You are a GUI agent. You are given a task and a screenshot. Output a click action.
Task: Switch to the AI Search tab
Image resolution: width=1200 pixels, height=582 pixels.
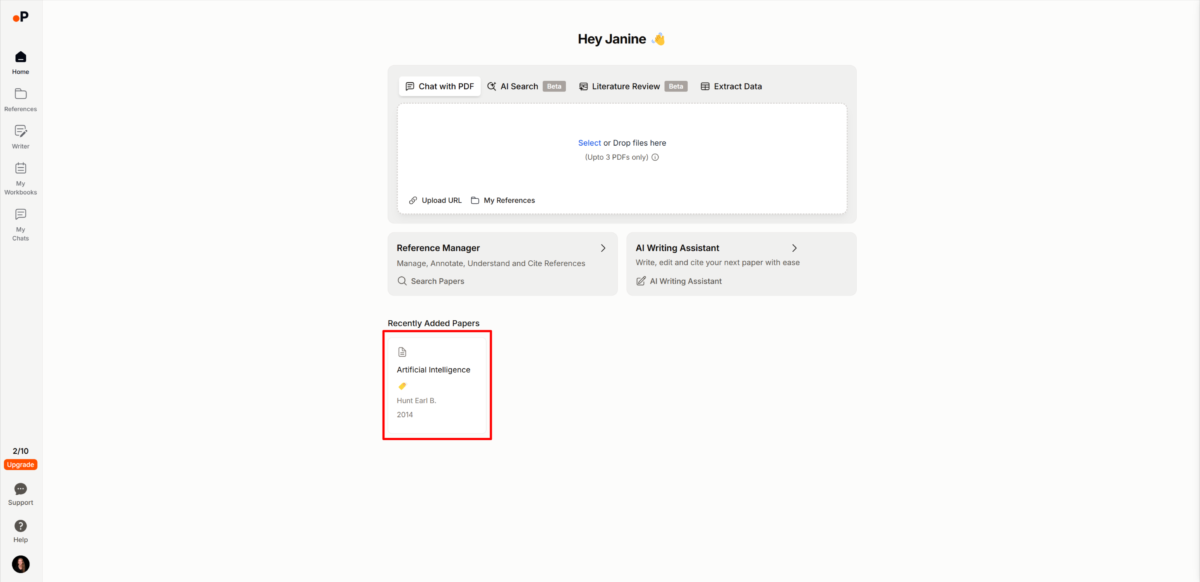pos(518,87)
